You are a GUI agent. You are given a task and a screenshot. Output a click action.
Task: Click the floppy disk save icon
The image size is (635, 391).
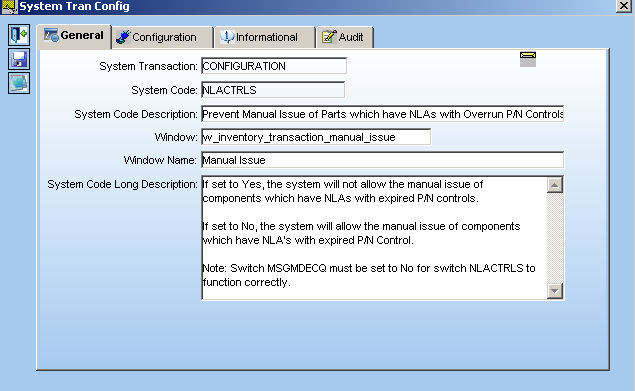point(19,59)
